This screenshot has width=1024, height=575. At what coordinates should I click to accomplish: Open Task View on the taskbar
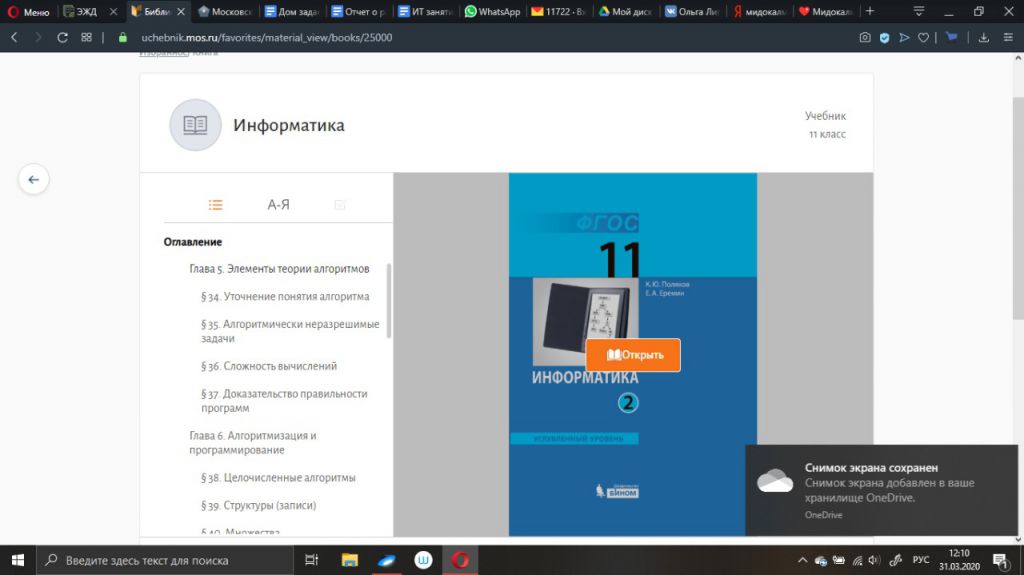312,560
